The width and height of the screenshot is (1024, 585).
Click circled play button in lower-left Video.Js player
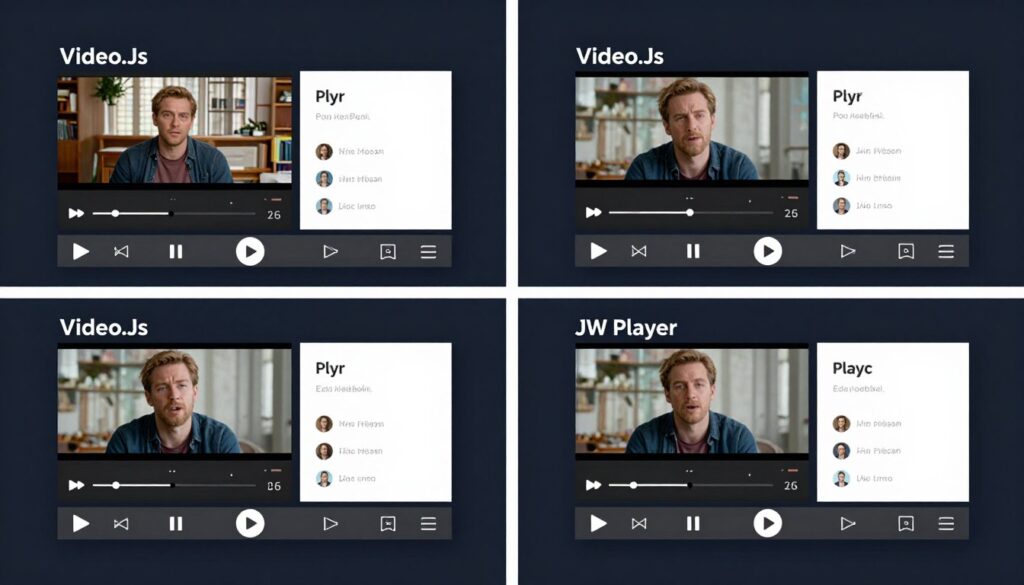[x=250, y=524]
